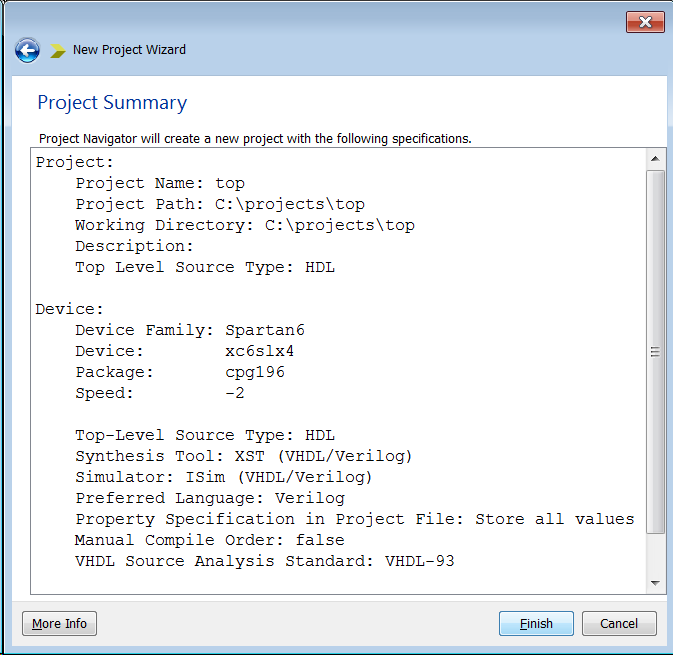
Task: Click the Synthesis Tool: XST line
Action: tap(244, 456)
